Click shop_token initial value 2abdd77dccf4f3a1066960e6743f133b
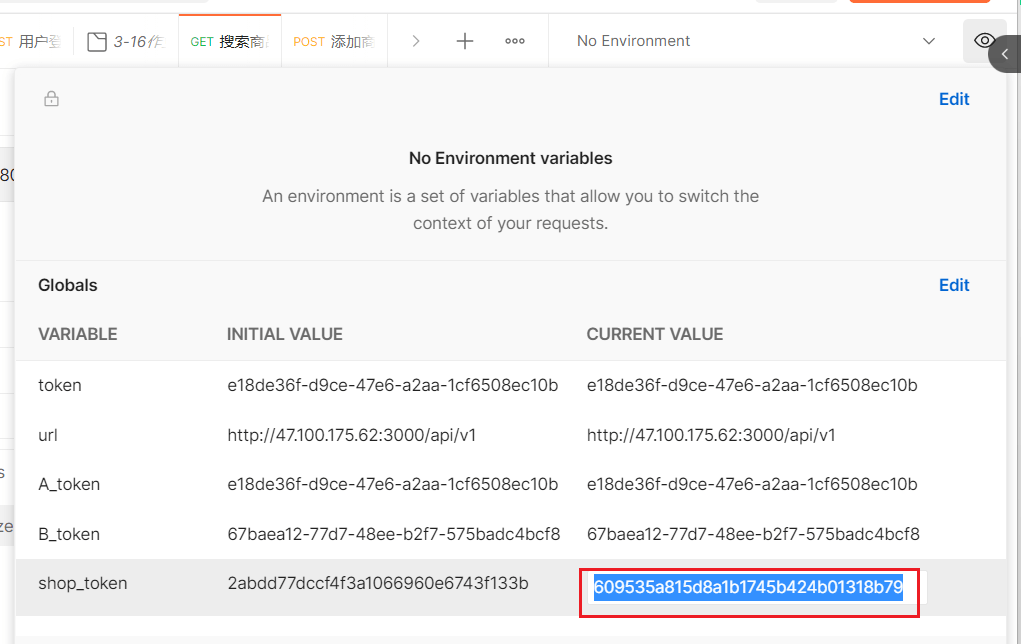The height and width of the screenshot is (644, 1021). click(x=378, y=583)
